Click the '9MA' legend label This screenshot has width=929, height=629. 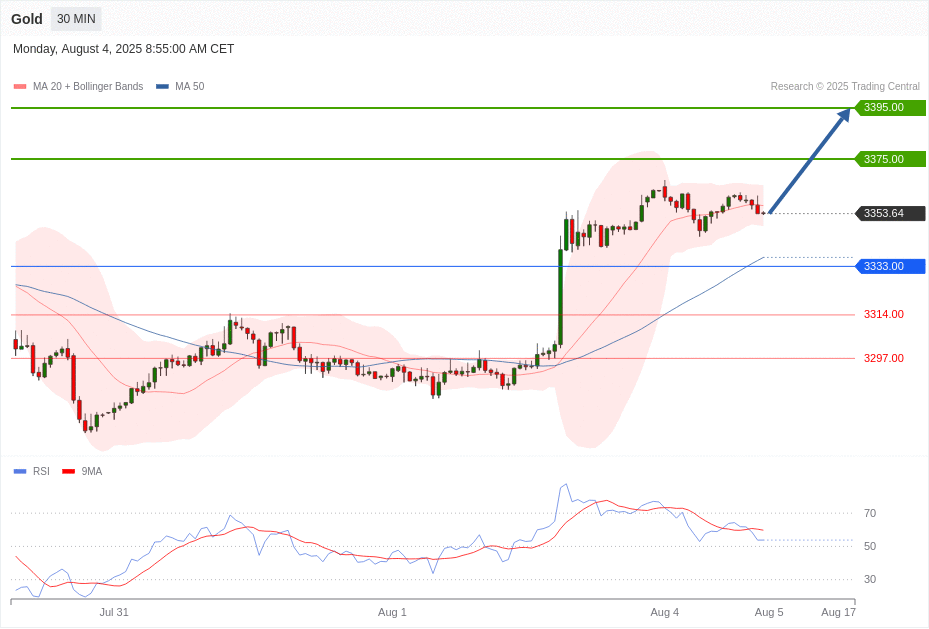(92, 471)
